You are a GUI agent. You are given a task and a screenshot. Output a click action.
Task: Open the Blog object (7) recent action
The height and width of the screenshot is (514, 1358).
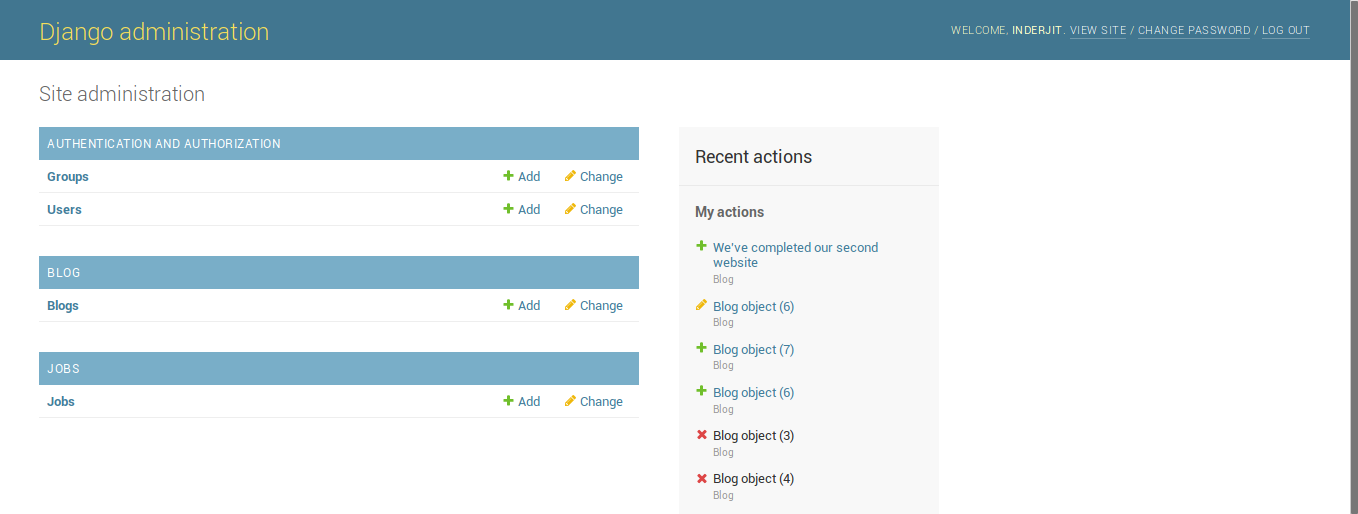pyautogui.click(x=753, y=350)
